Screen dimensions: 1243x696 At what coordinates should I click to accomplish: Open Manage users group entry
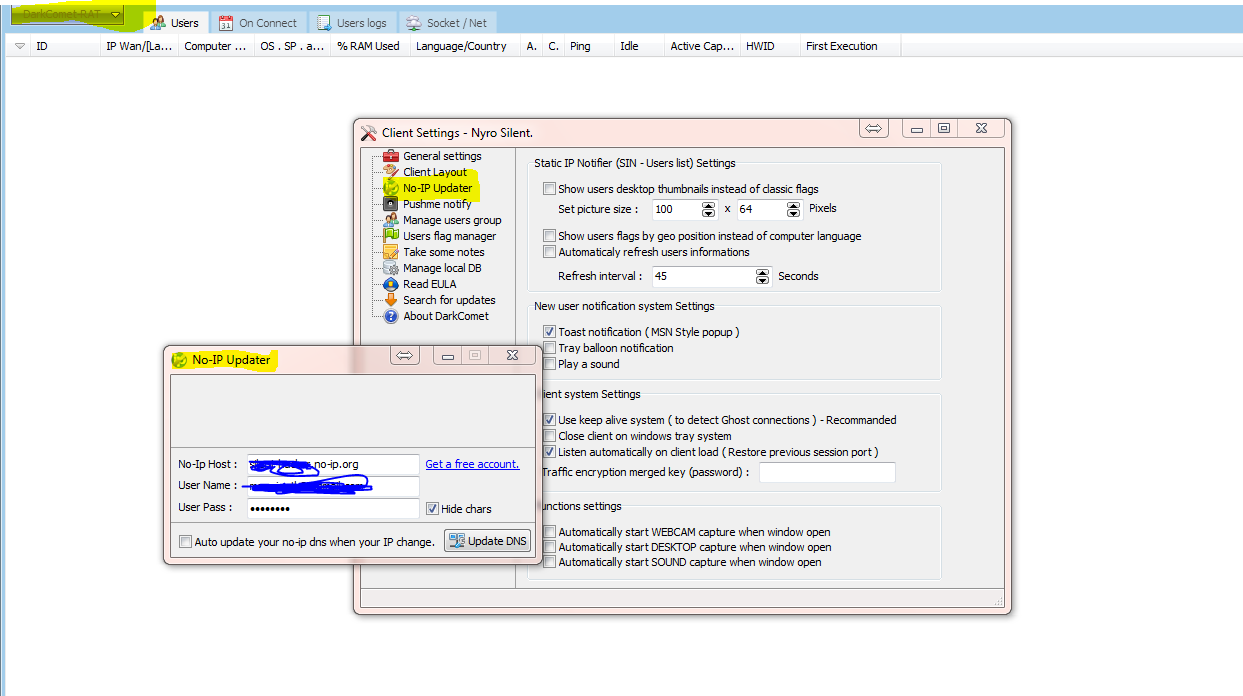click(452, 220)
